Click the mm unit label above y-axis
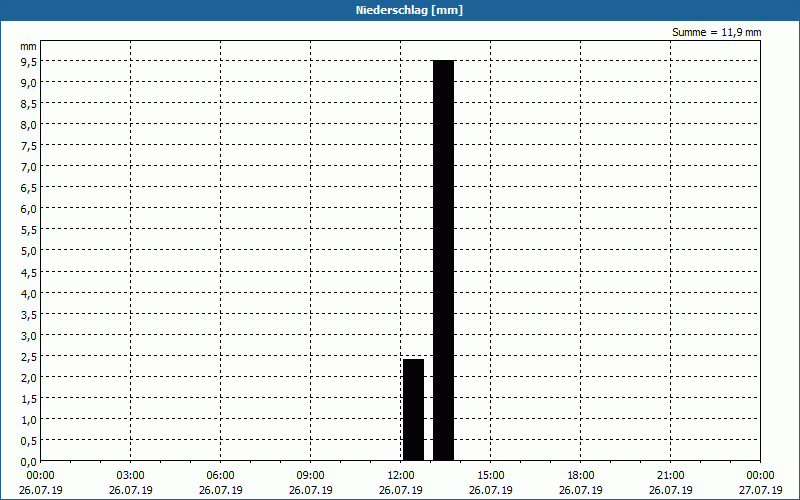 [x=28, y=46]
